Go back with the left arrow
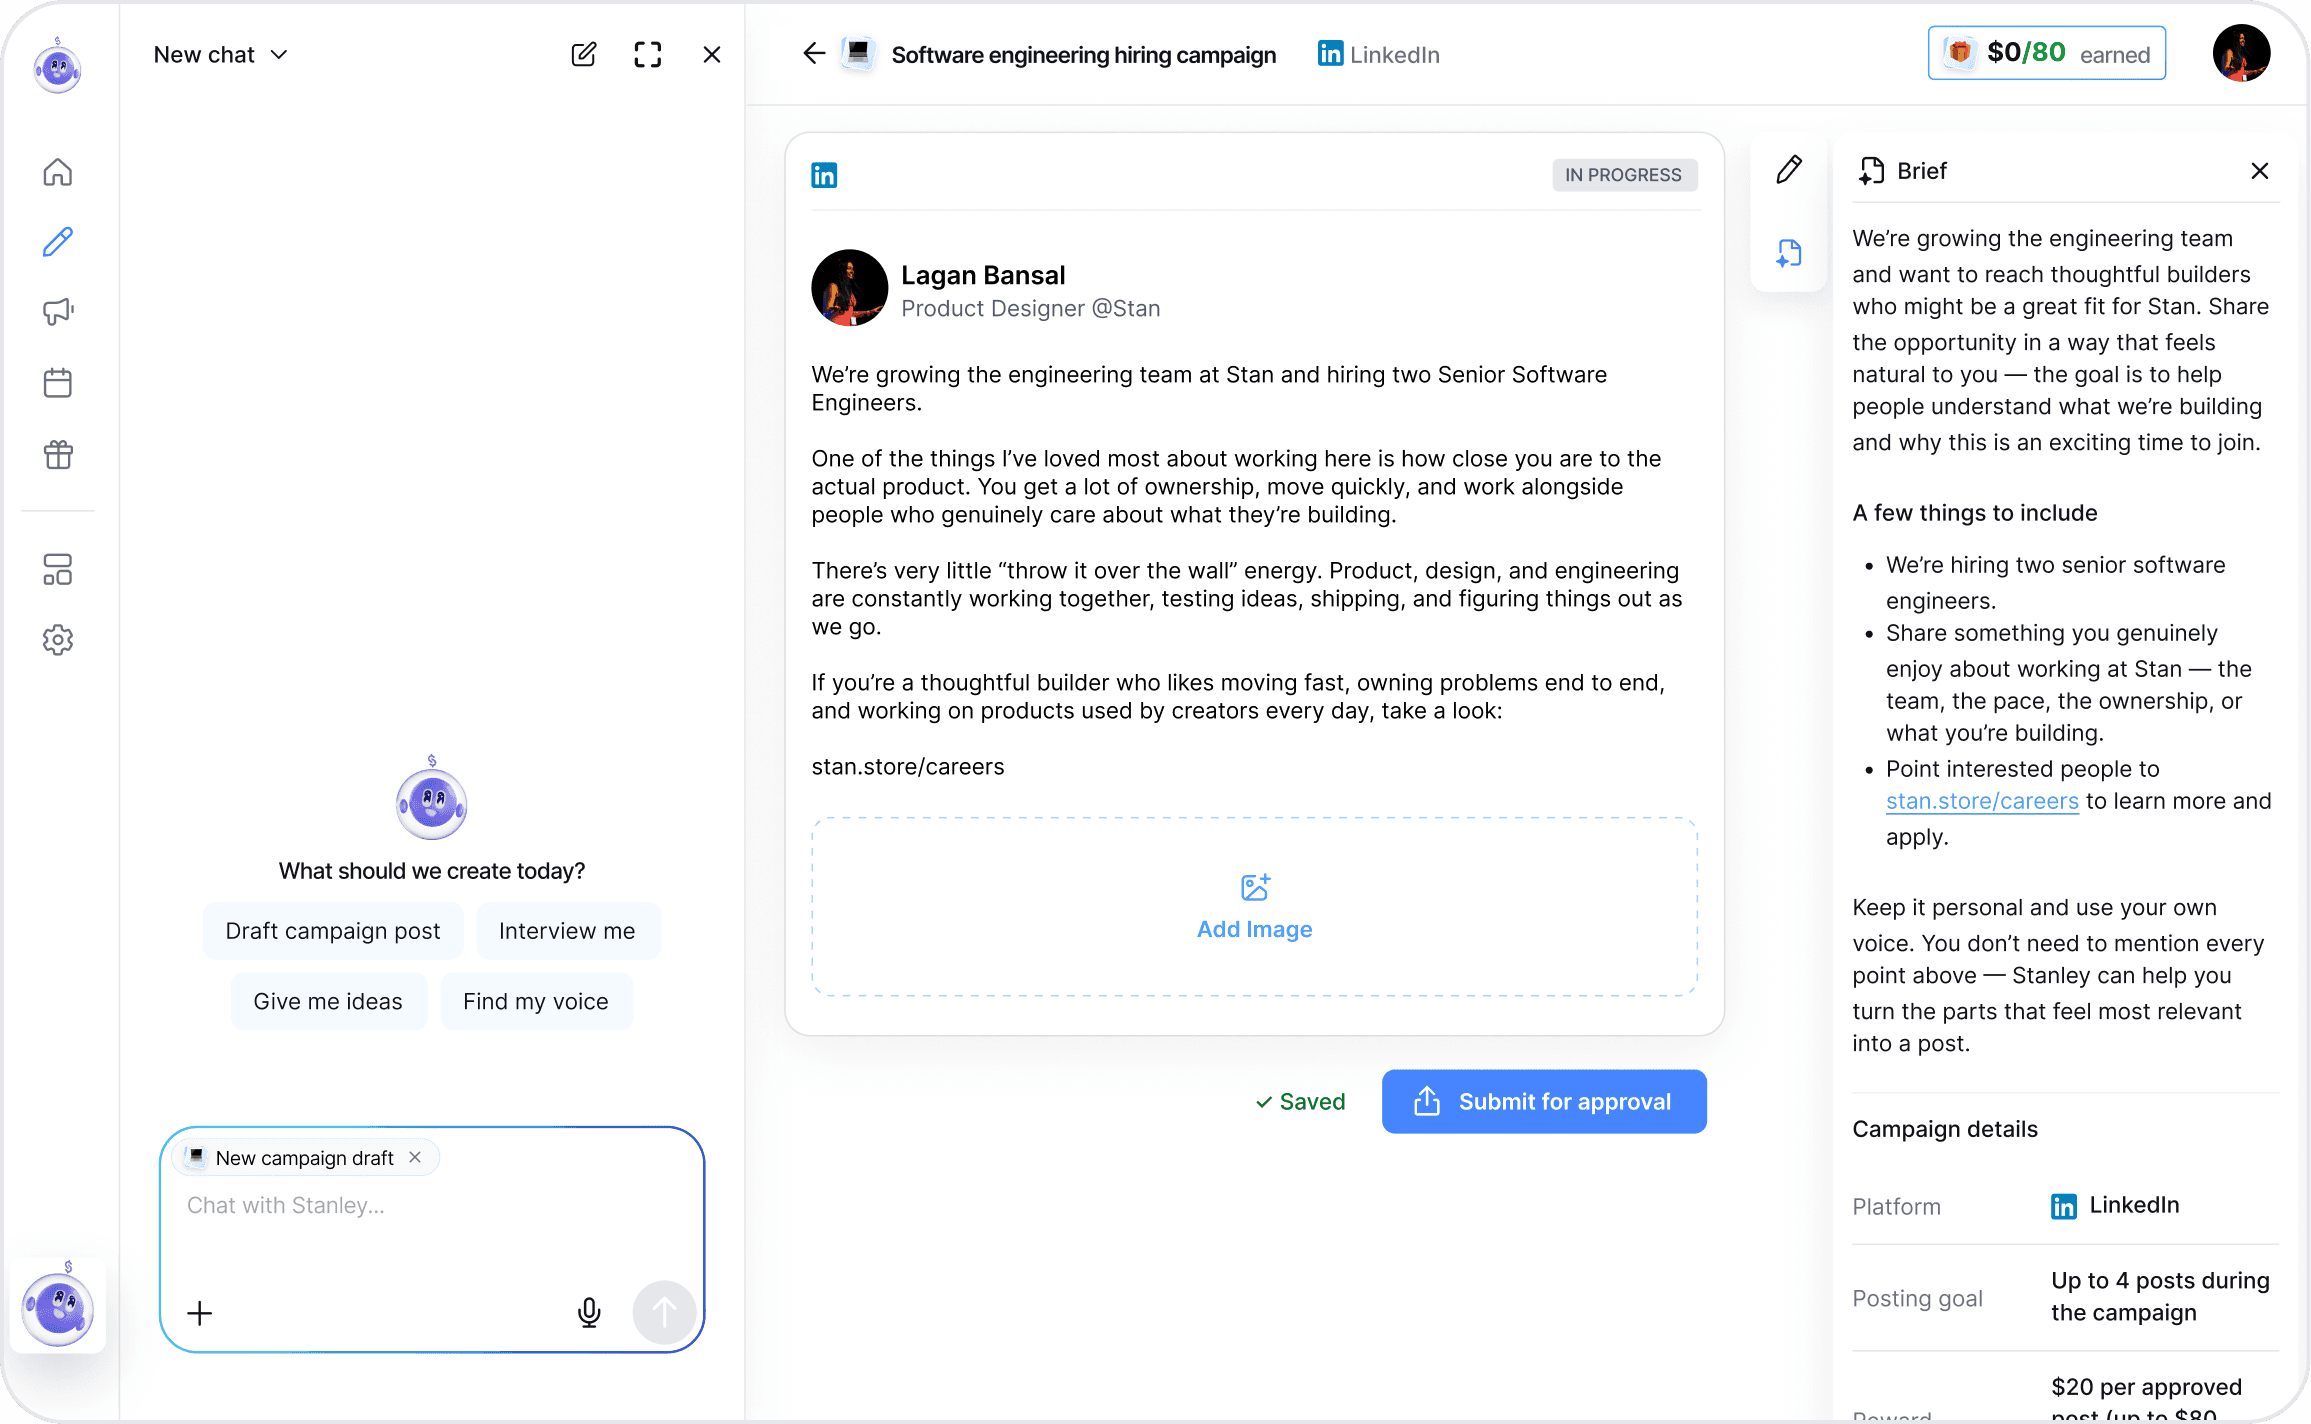The image size is (2311, 1424). coord(815,53)
